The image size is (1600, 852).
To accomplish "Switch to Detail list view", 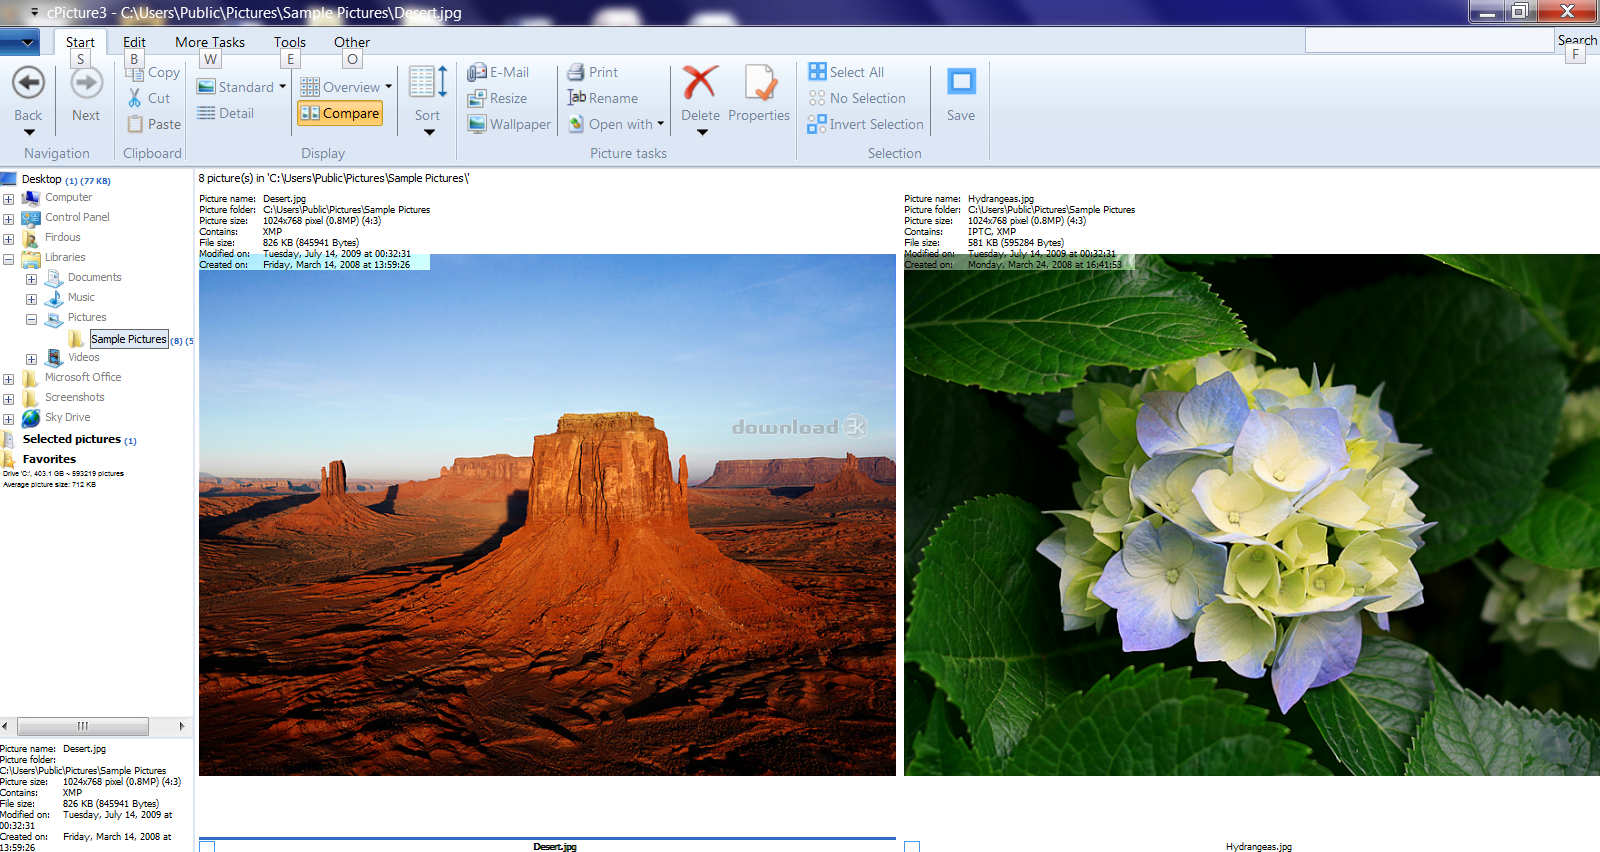I will point(226,113).
